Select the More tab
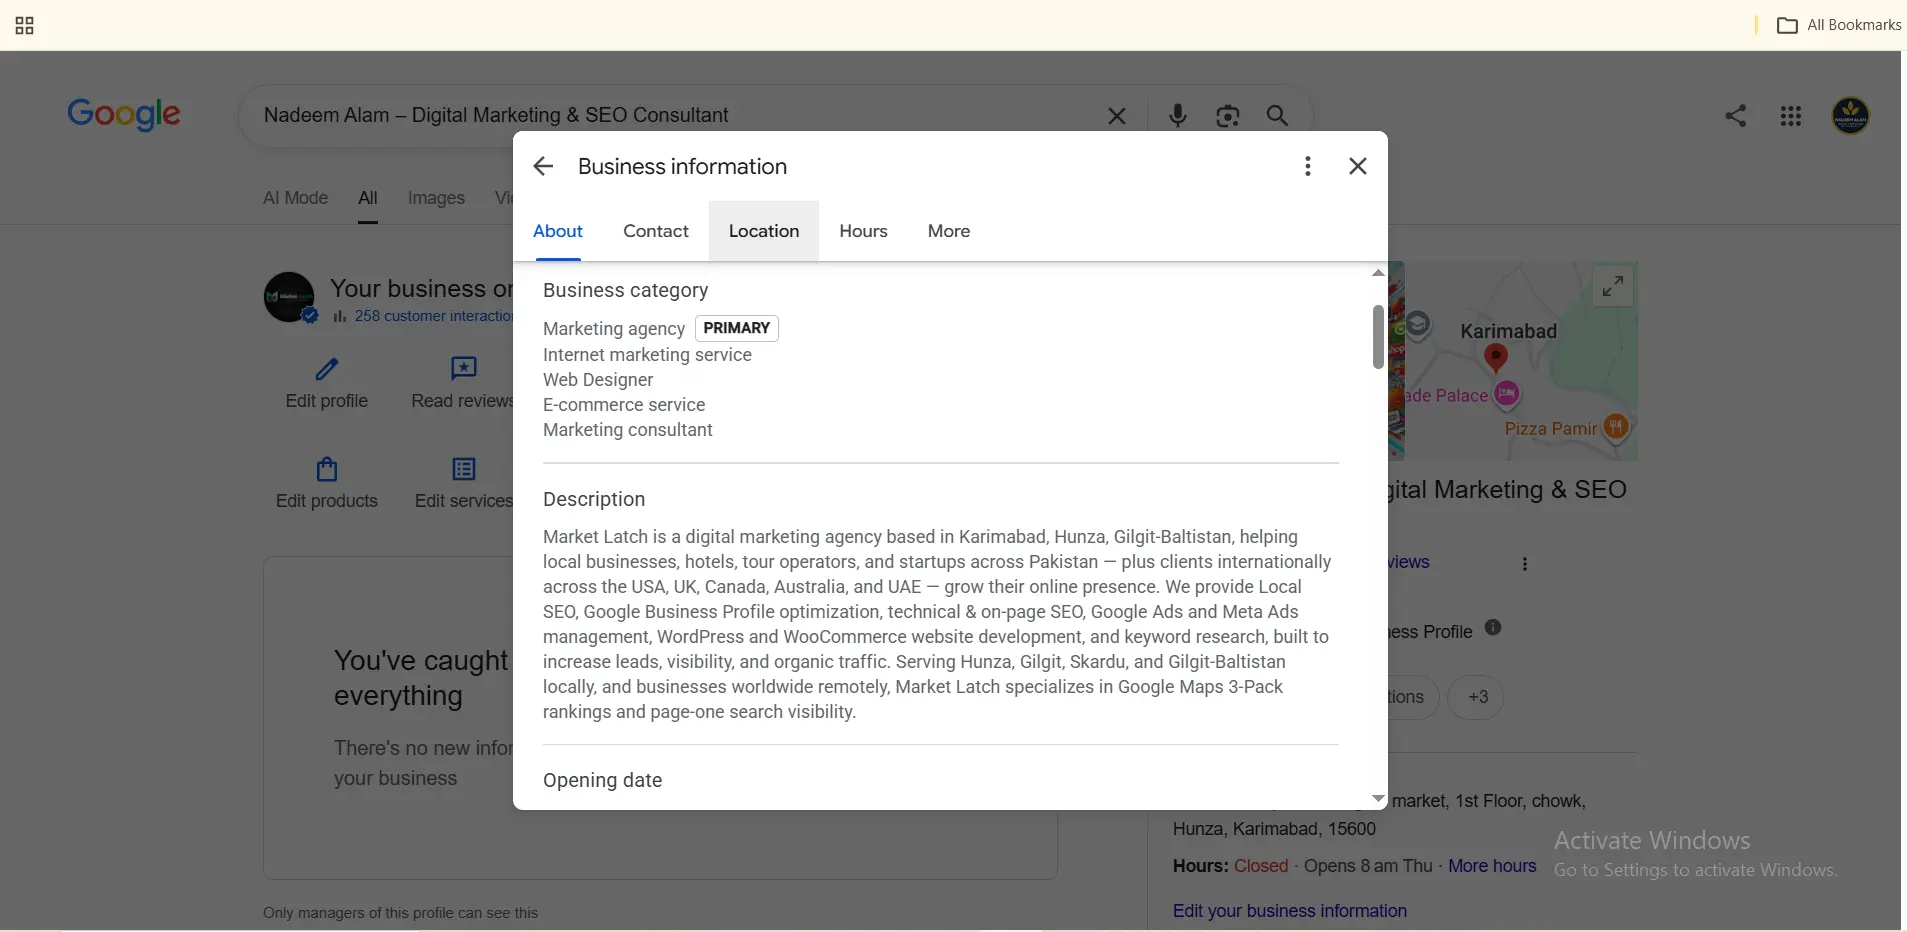Image resolution: width=1907 pixels, height=932 pixels. pos(949,231)
